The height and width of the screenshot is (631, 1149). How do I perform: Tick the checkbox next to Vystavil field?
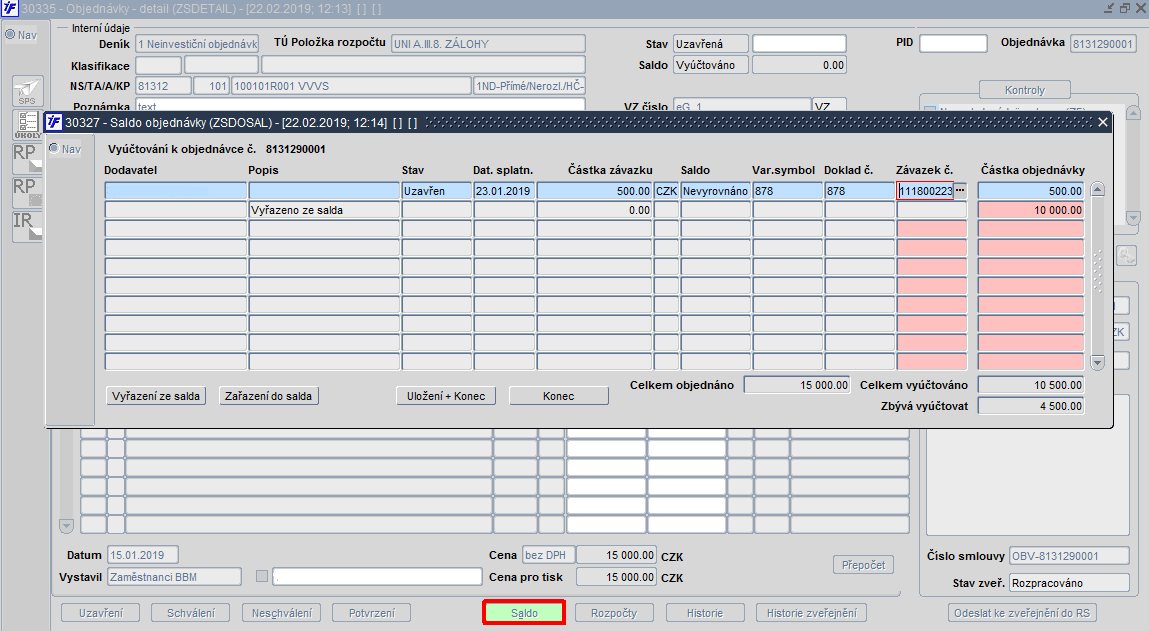[262, 577]
